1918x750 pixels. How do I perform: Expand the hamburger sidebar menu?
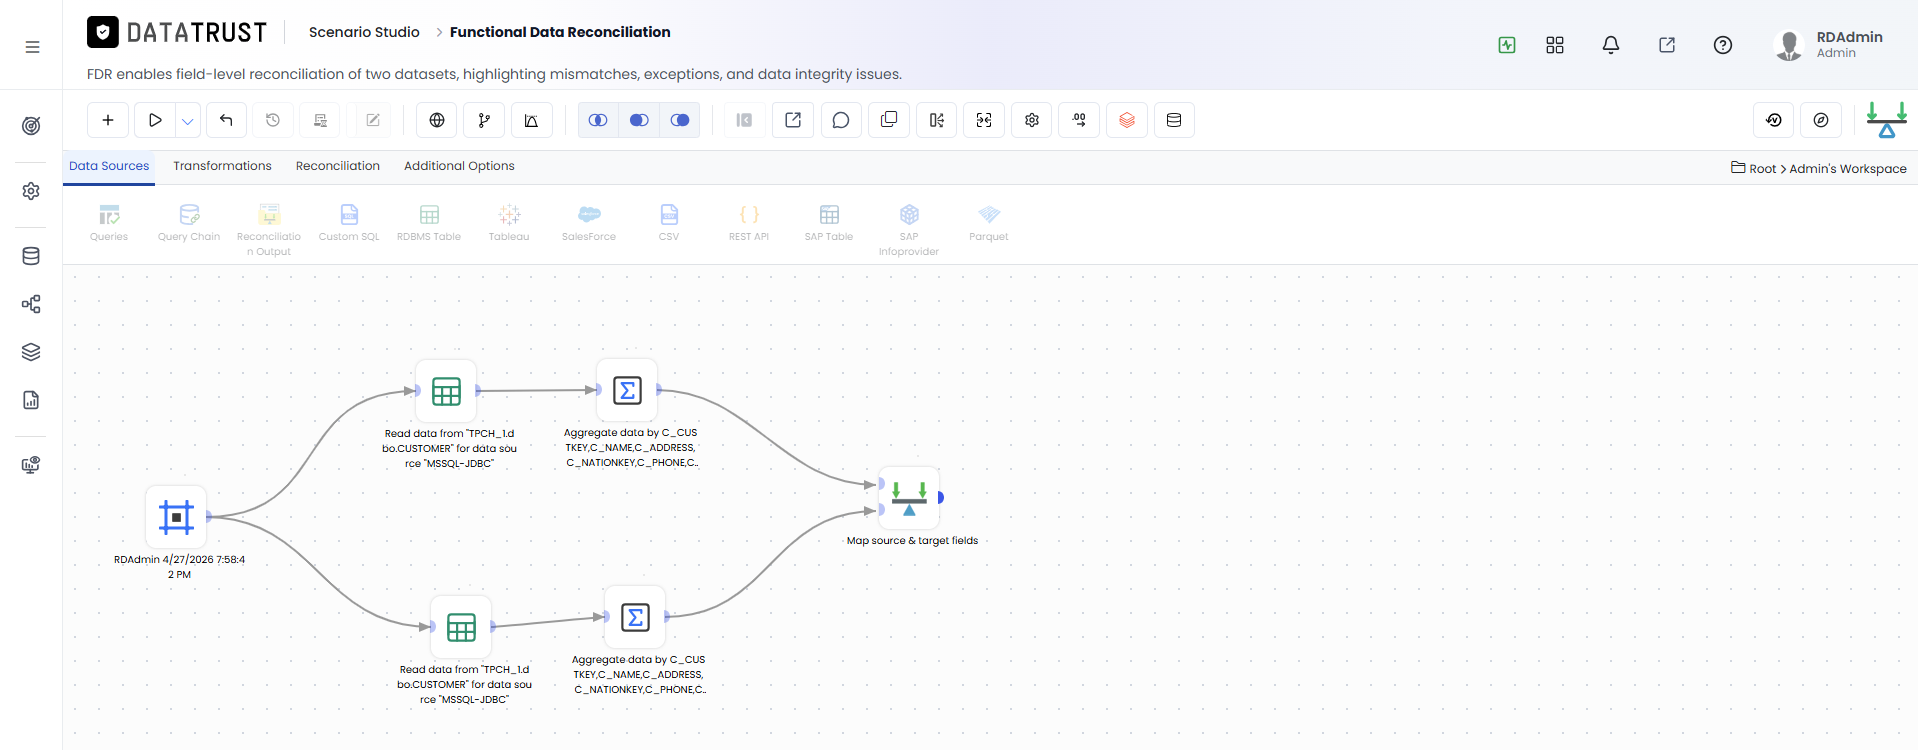pyautogui.click(x=32, y=47)
